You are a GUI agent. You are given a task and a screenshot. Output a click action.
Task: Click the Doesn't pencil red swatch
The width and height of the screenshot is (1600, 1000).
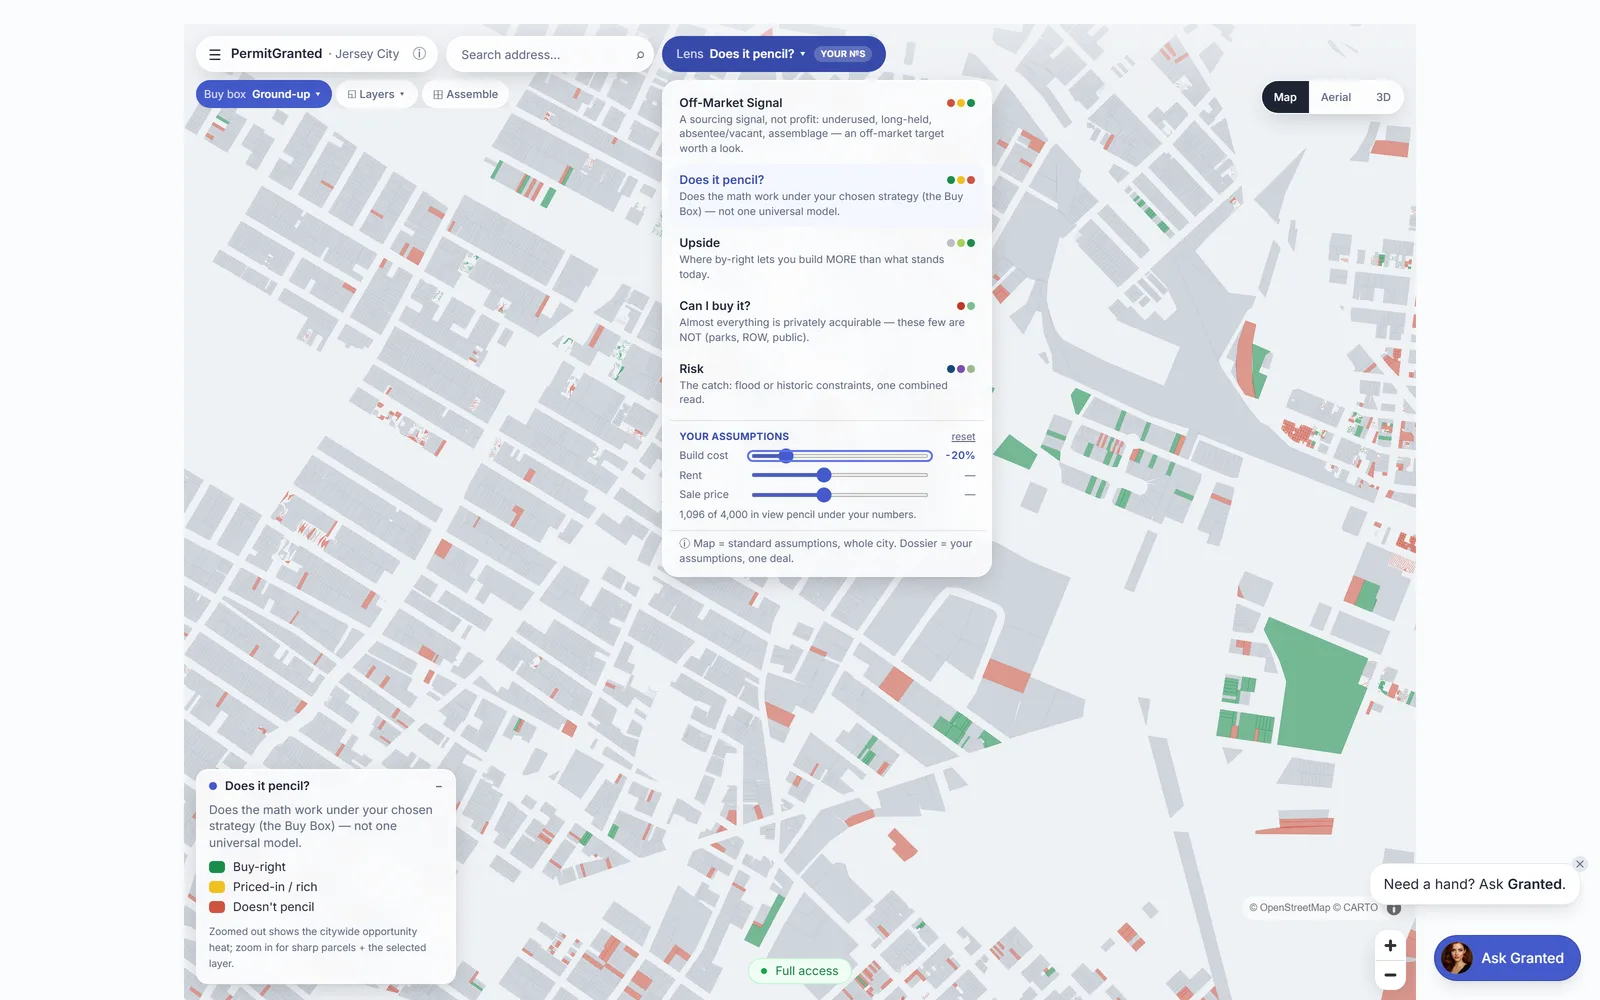pyautogui.click(x=217, y=907)
